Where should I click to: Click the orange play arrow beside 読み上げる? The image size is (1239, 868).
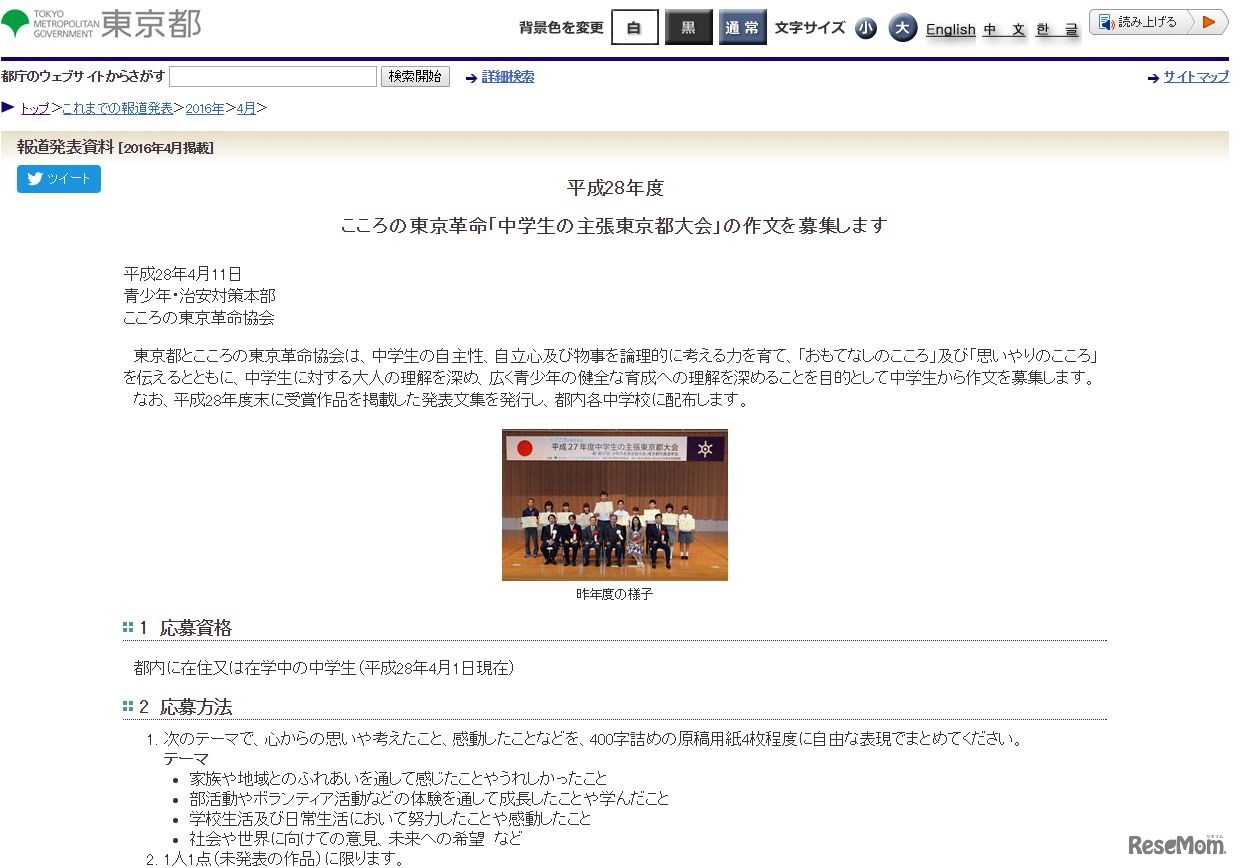1207,20
